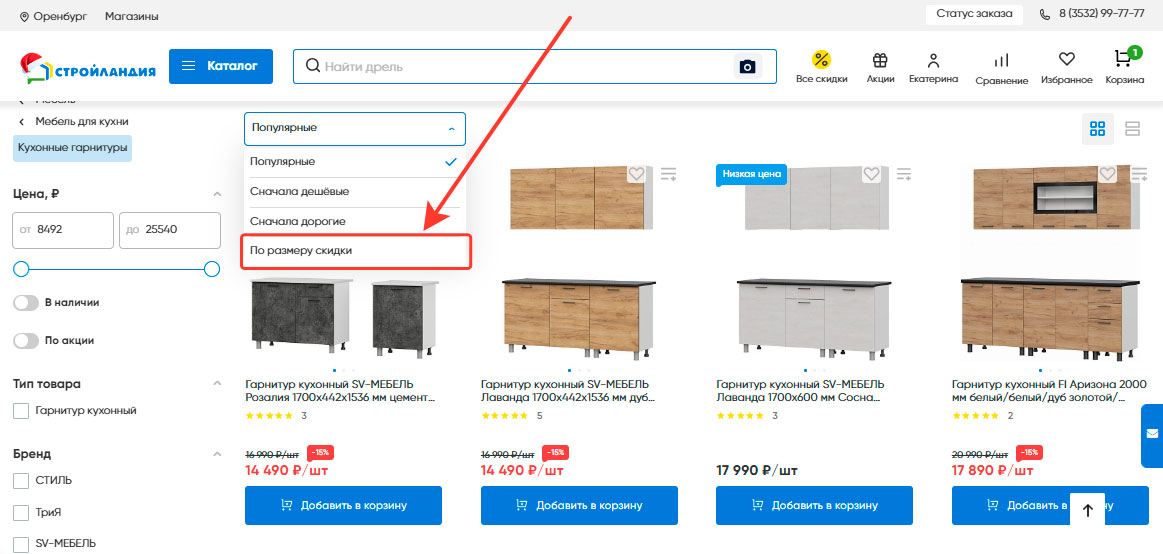Select Популярные sort option

[x=355, y=162]
